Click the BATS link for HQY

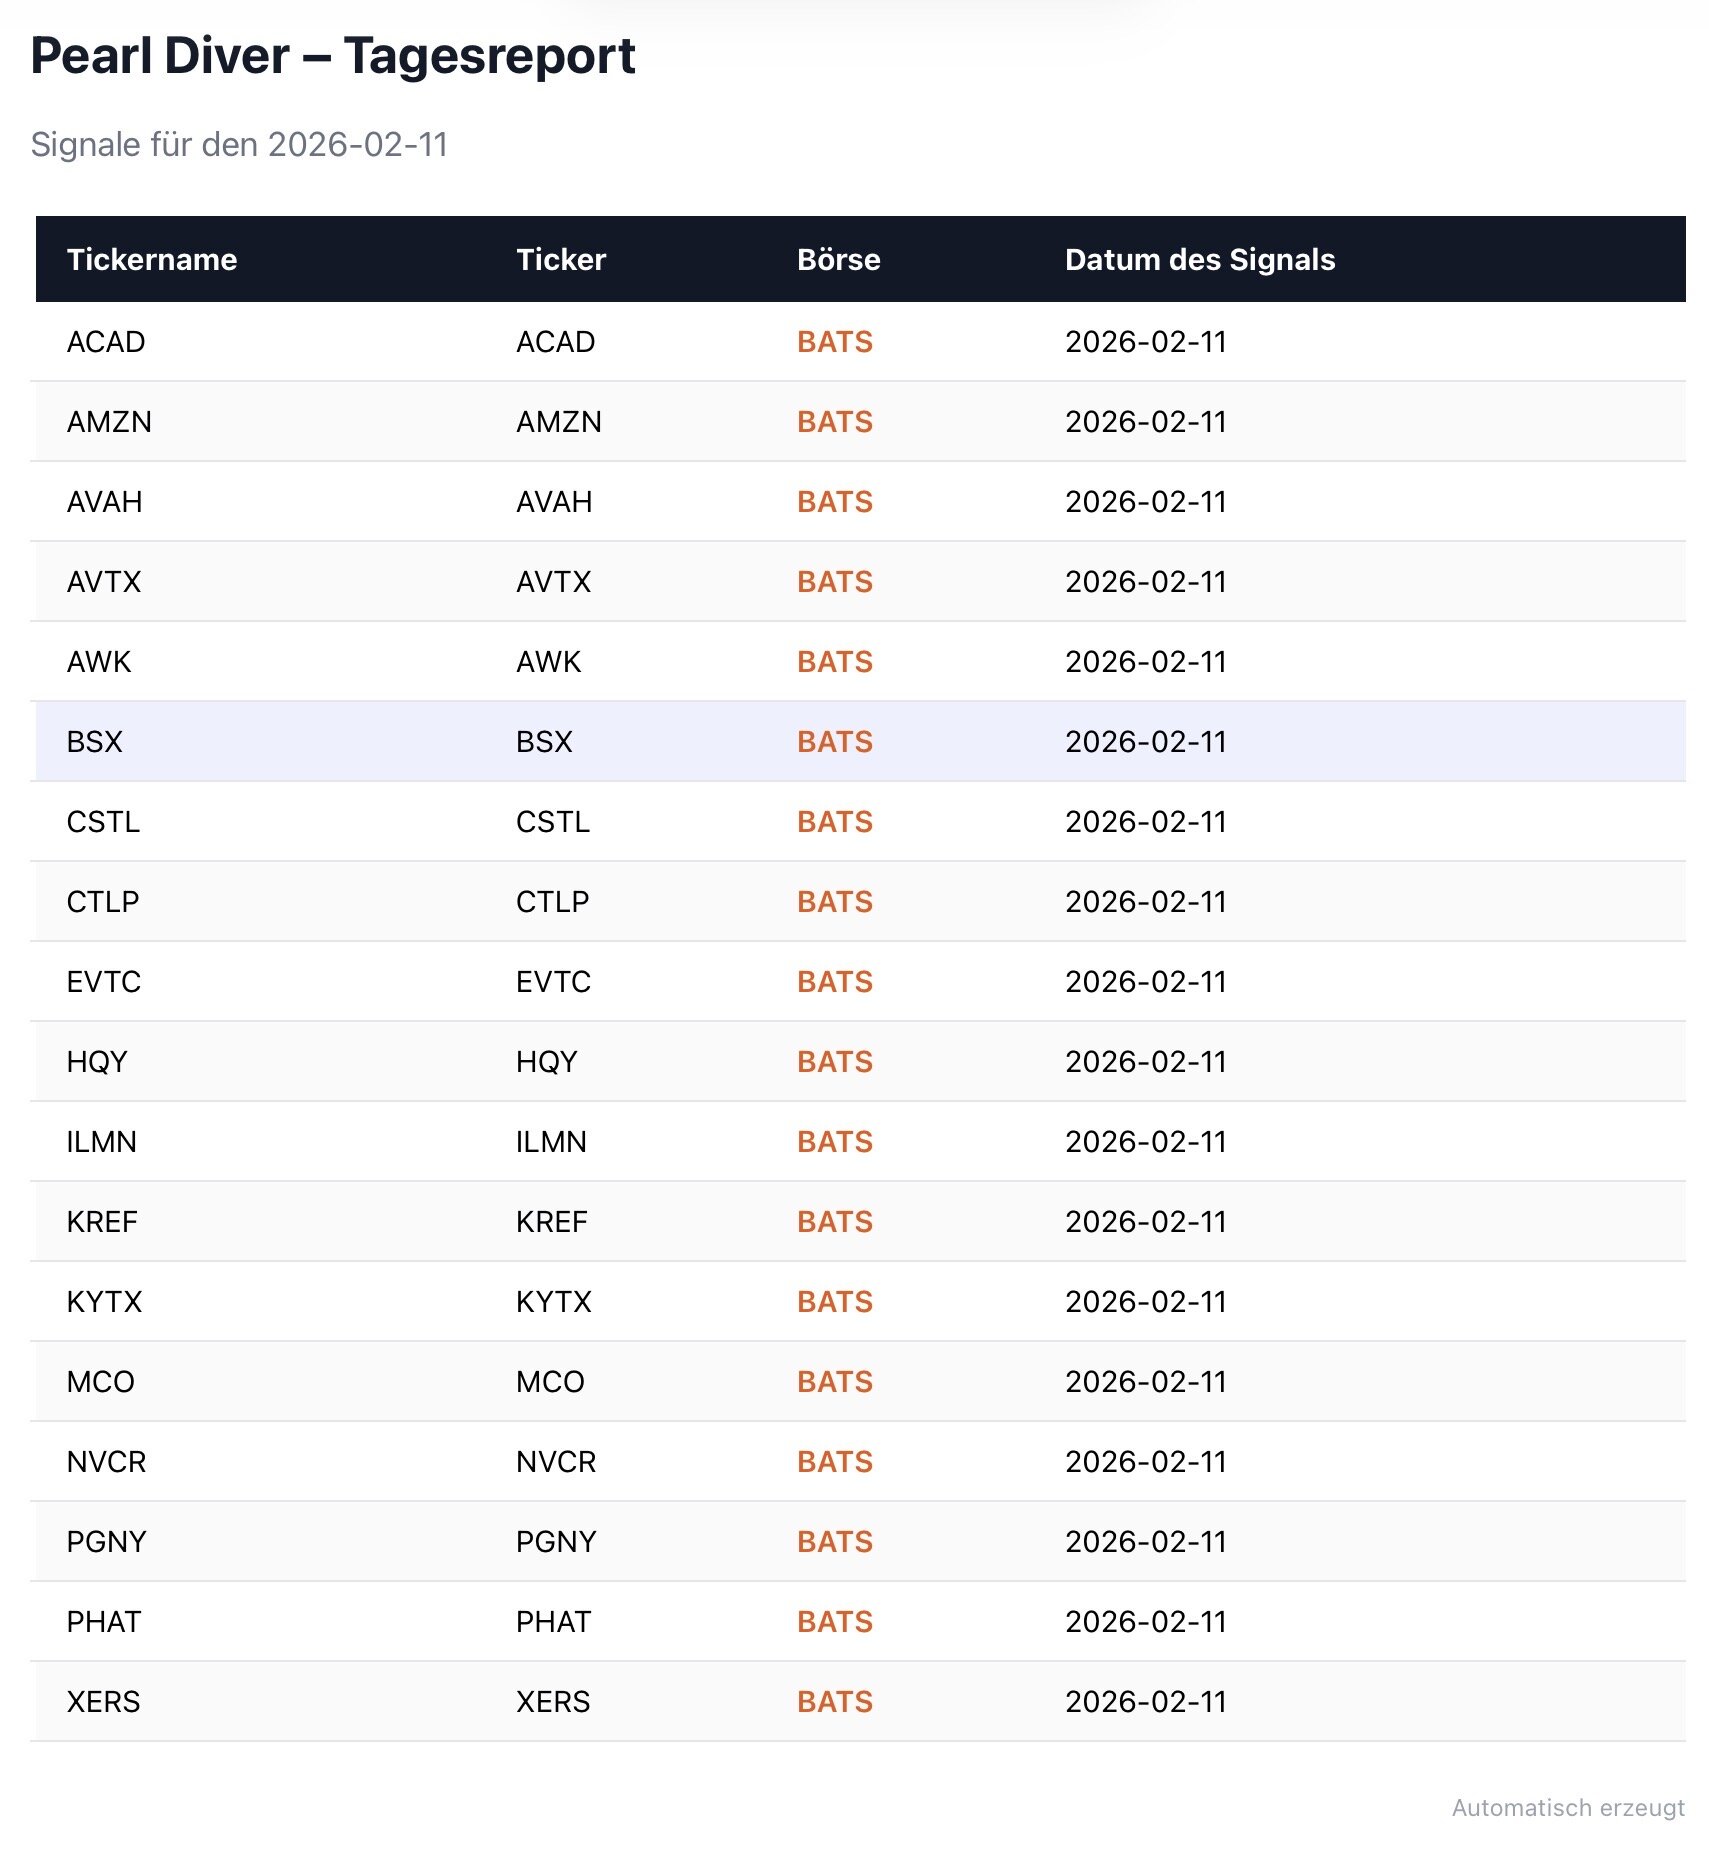(834, 1062)
